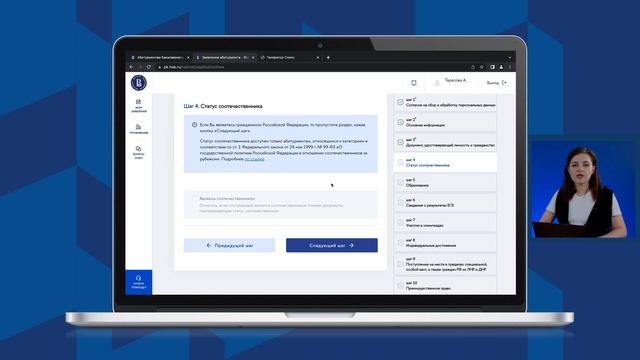This screenshot has height=360, width=640.
Task: Reload the page in the browser
Action: coord(149,67)
